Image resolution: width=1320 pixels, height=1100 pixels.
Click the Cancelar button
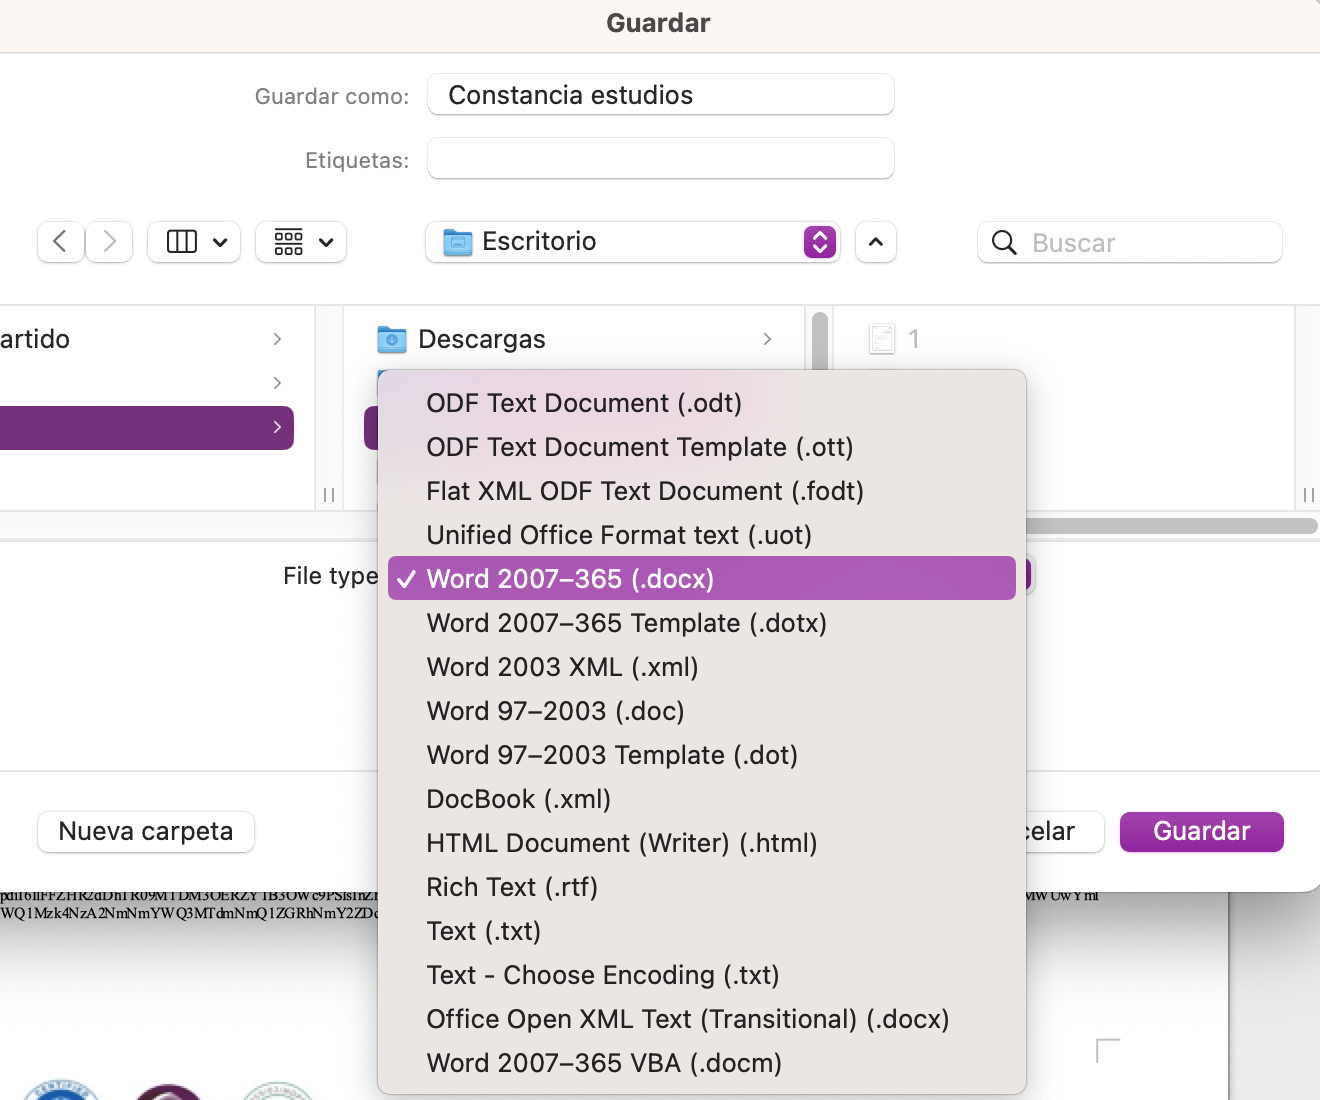[1064, 832]
